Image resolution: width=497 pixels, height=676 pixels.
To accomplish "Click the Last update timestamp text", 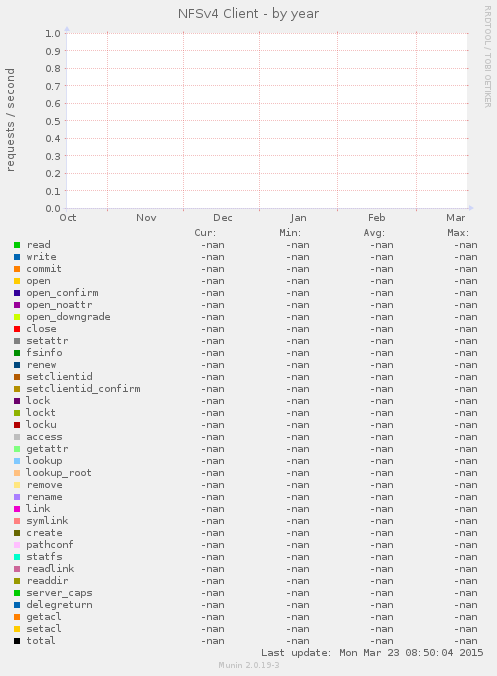I will pyautogui.click(x=372, y=653).
